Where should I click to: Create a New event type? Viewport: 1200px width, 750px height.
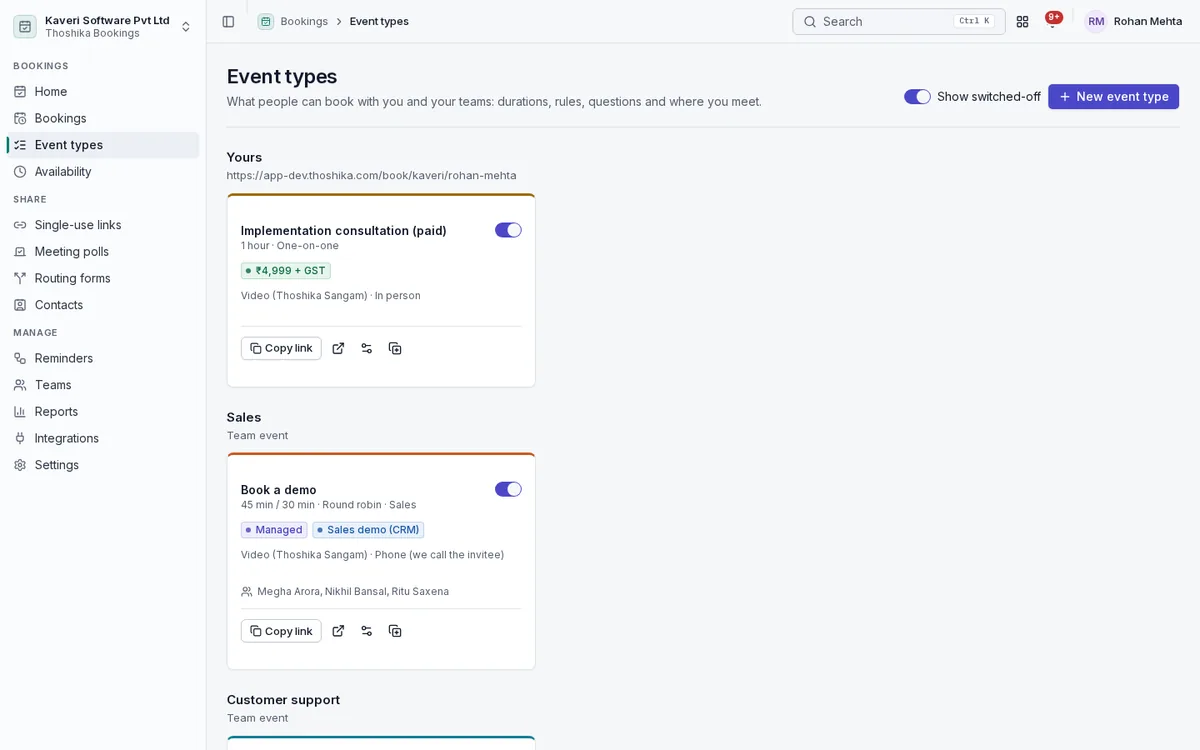[x=1113, y=96]
